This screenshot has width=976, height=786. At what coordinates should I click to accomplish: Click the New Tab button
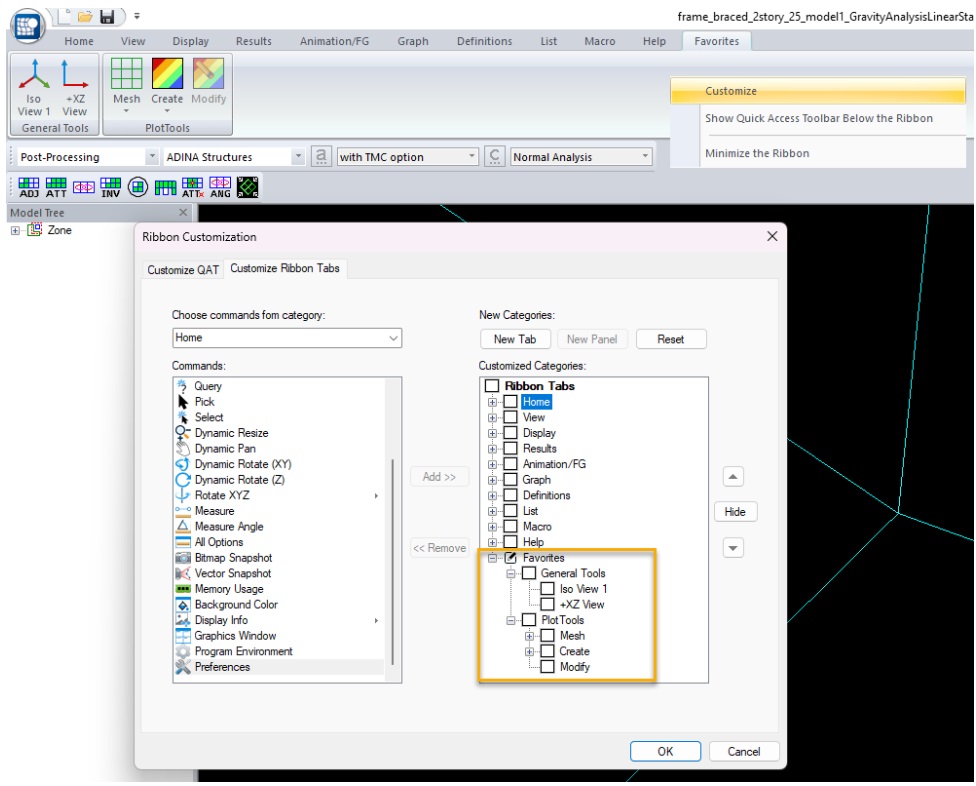pos(515,339)
